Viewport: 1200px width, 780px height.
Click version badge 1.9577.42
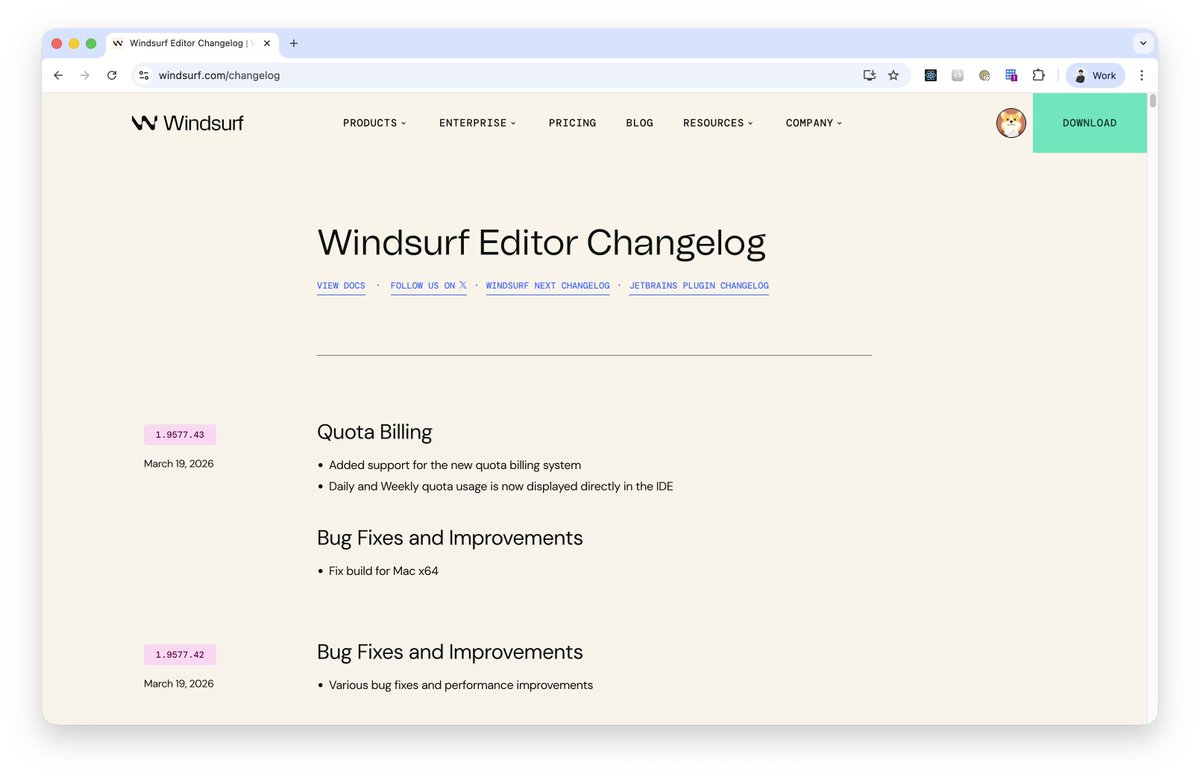coord(180,655)
